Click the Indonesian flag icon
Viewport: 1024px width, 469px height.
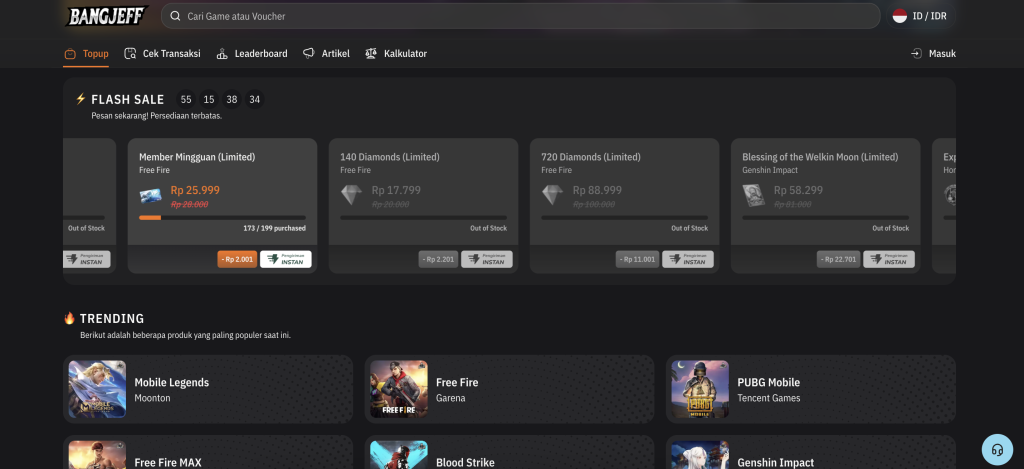click(x=900, y=16)
